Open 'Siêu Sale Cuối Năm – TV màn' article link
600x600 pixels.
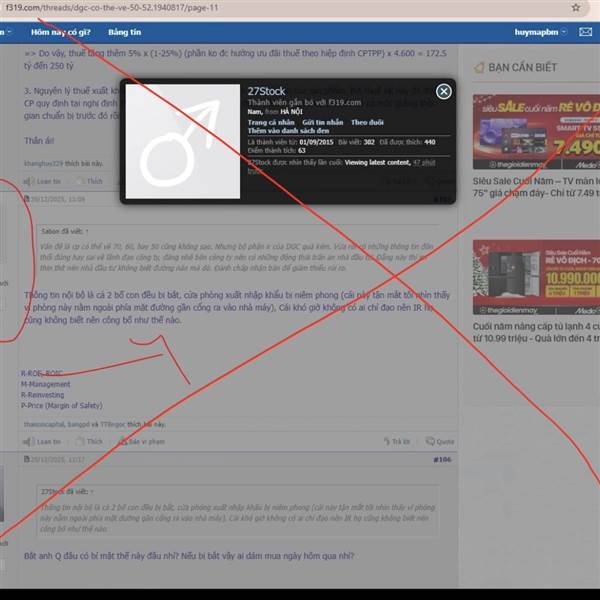point(536,187)
